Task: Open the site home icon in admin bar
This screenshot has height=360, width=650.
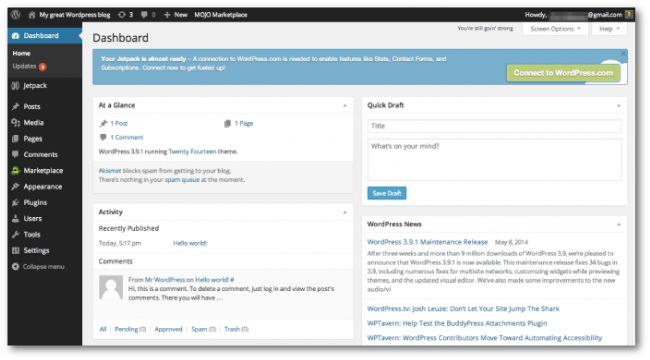Action: (32, 15)
